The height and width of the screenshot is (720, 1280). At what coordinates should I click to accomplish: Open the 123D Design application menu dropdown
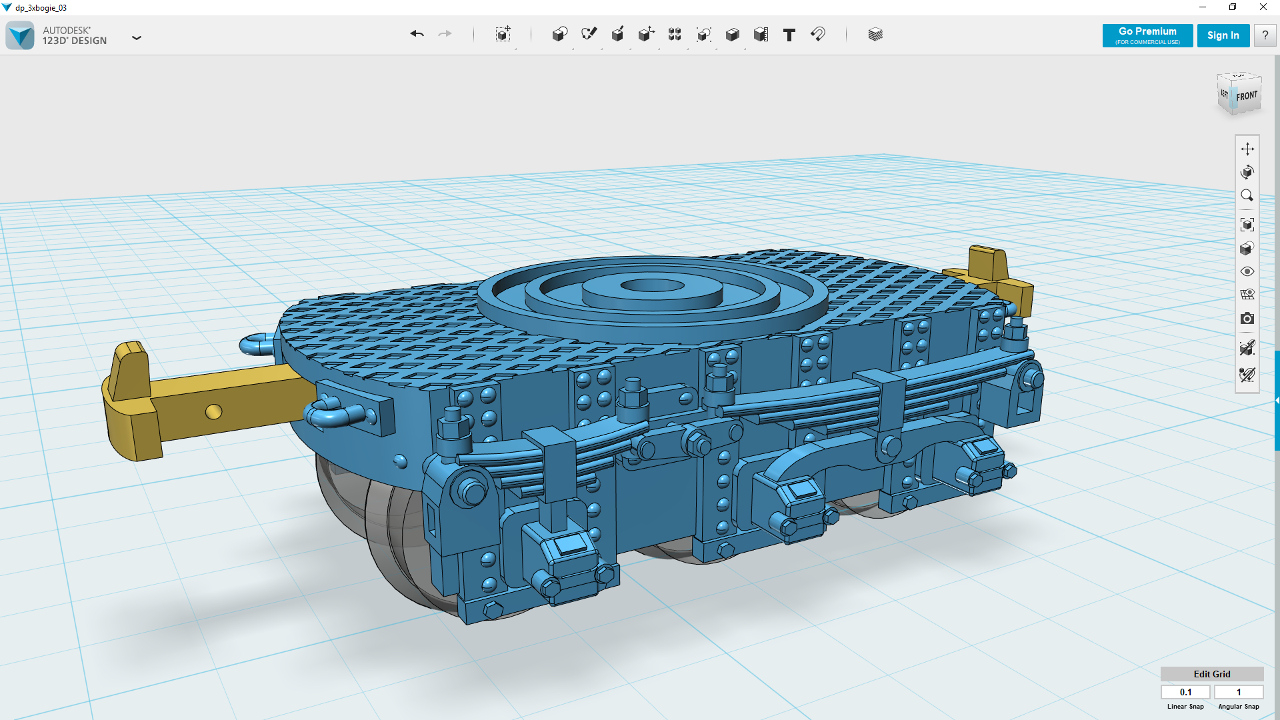click(137, 38)
